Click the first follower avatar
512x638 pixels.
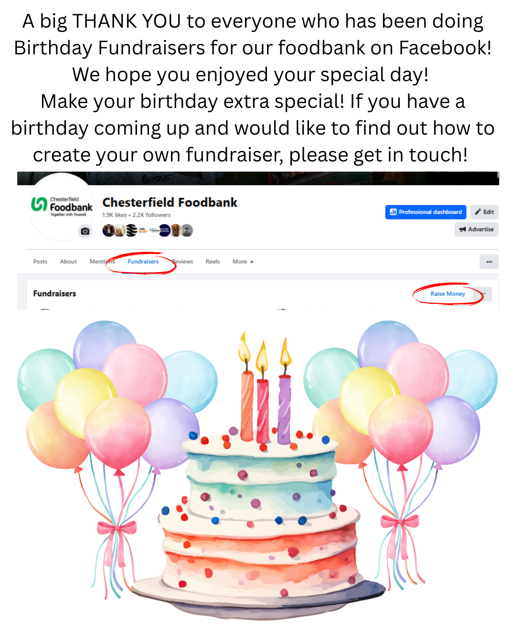[108, 231]
